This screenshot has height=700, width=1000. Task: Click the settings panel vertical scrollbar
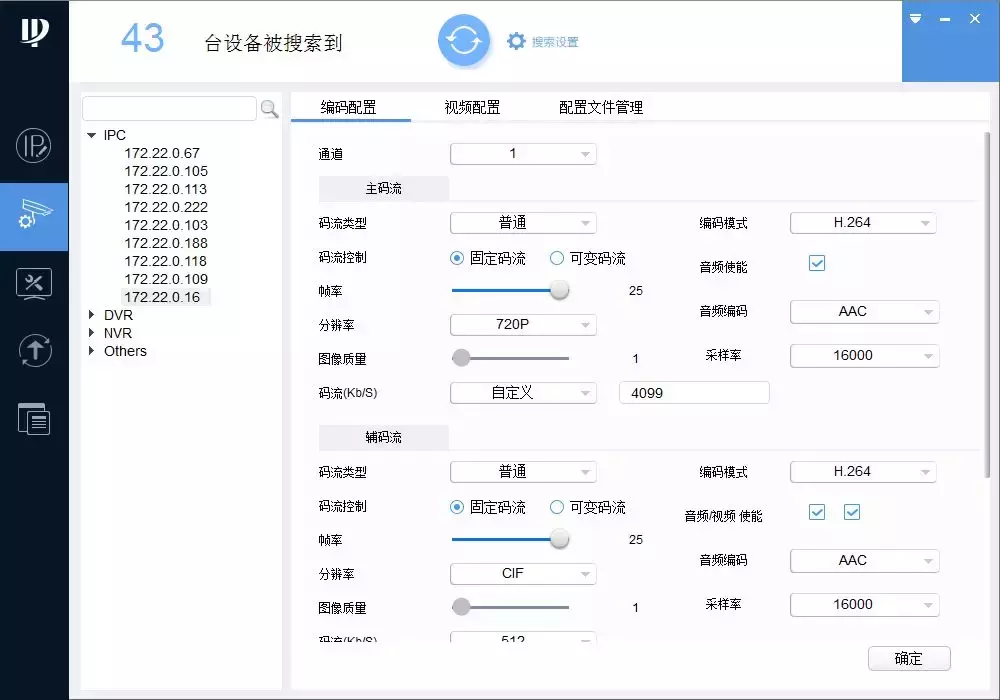pos(987,305)
